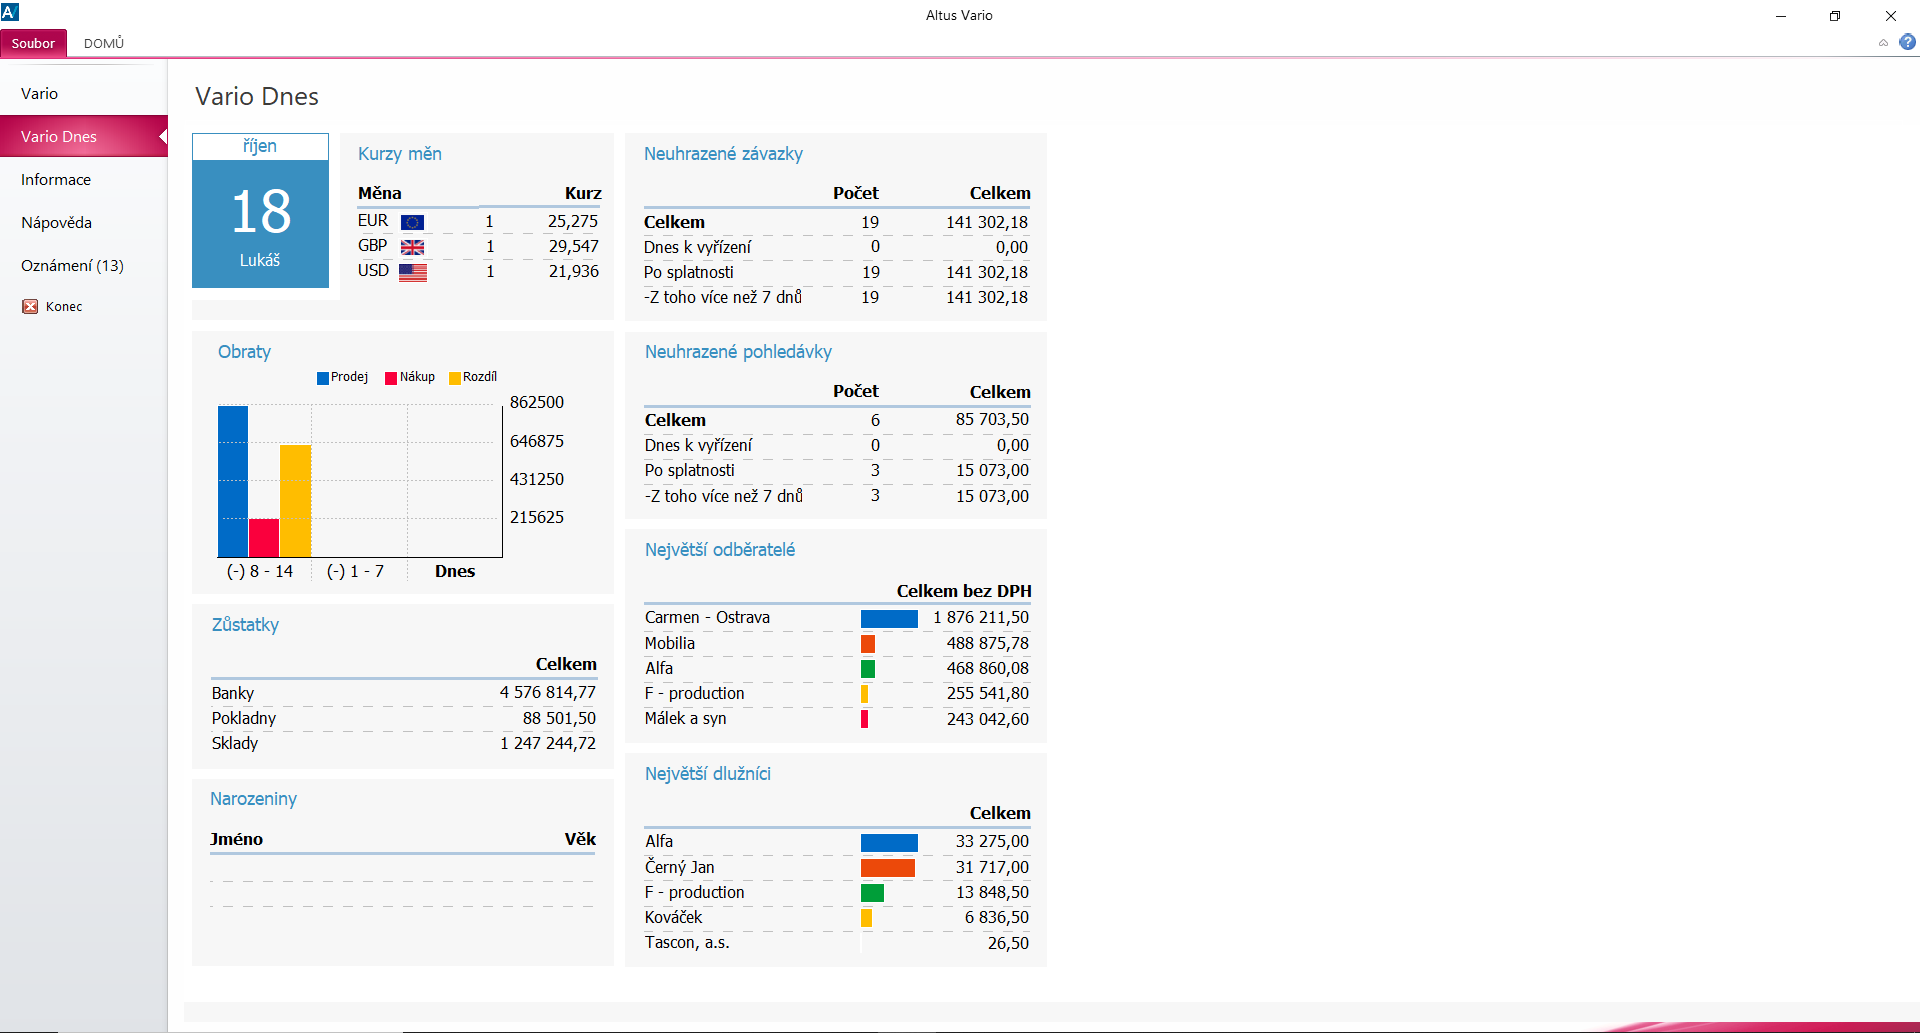Click the red Konec exit icon
This screenshot has width=1920, height=1033.
30,307
